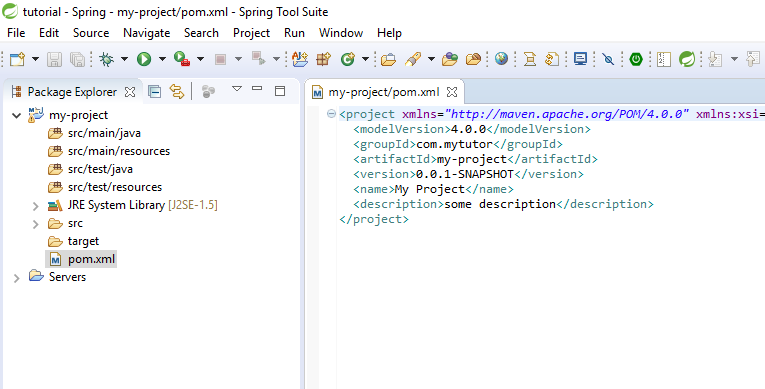Click the com.mytutor groupId text
765x389 pixels.
[x=455, y=144]
